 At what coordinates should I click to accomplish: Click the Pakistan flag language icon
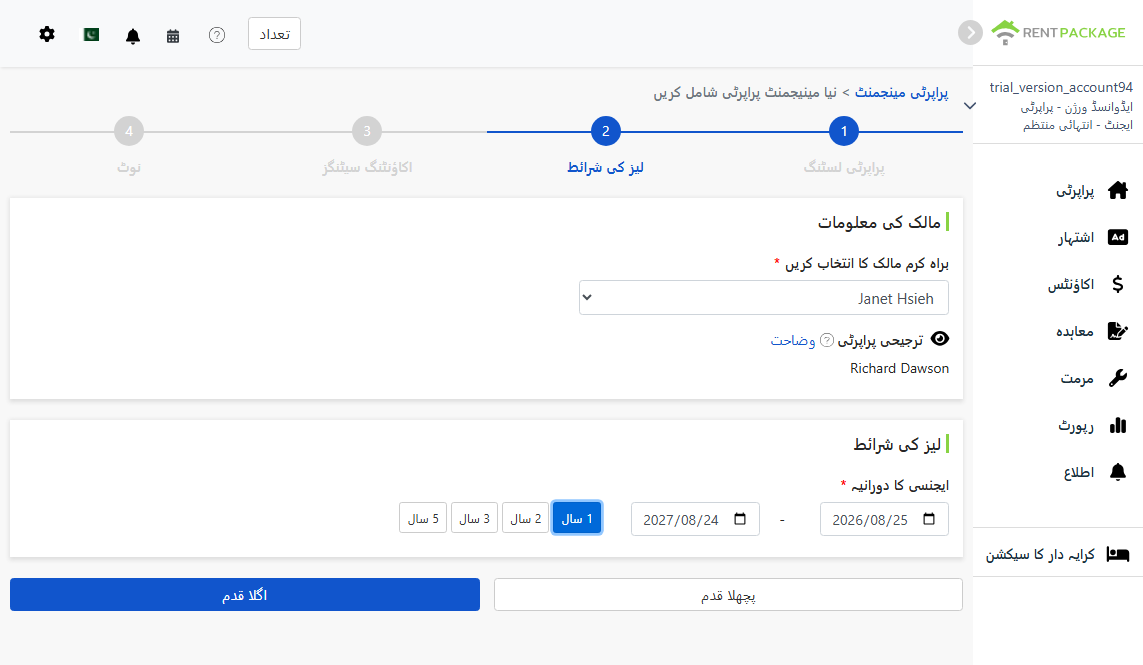point(91,34)
